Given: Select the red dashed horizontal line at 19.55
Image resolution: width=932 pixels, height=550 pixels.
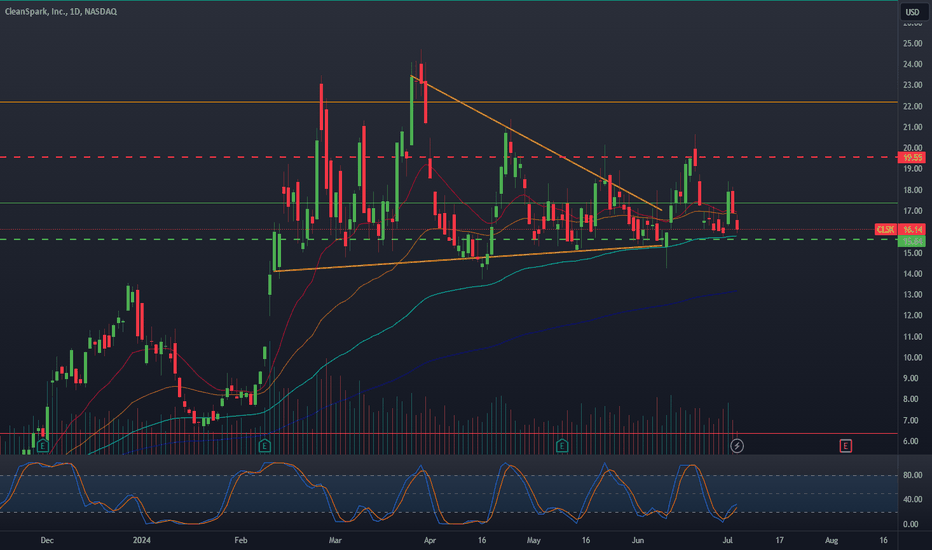Looking at the screenshot, I should click(x=449, y=157).
